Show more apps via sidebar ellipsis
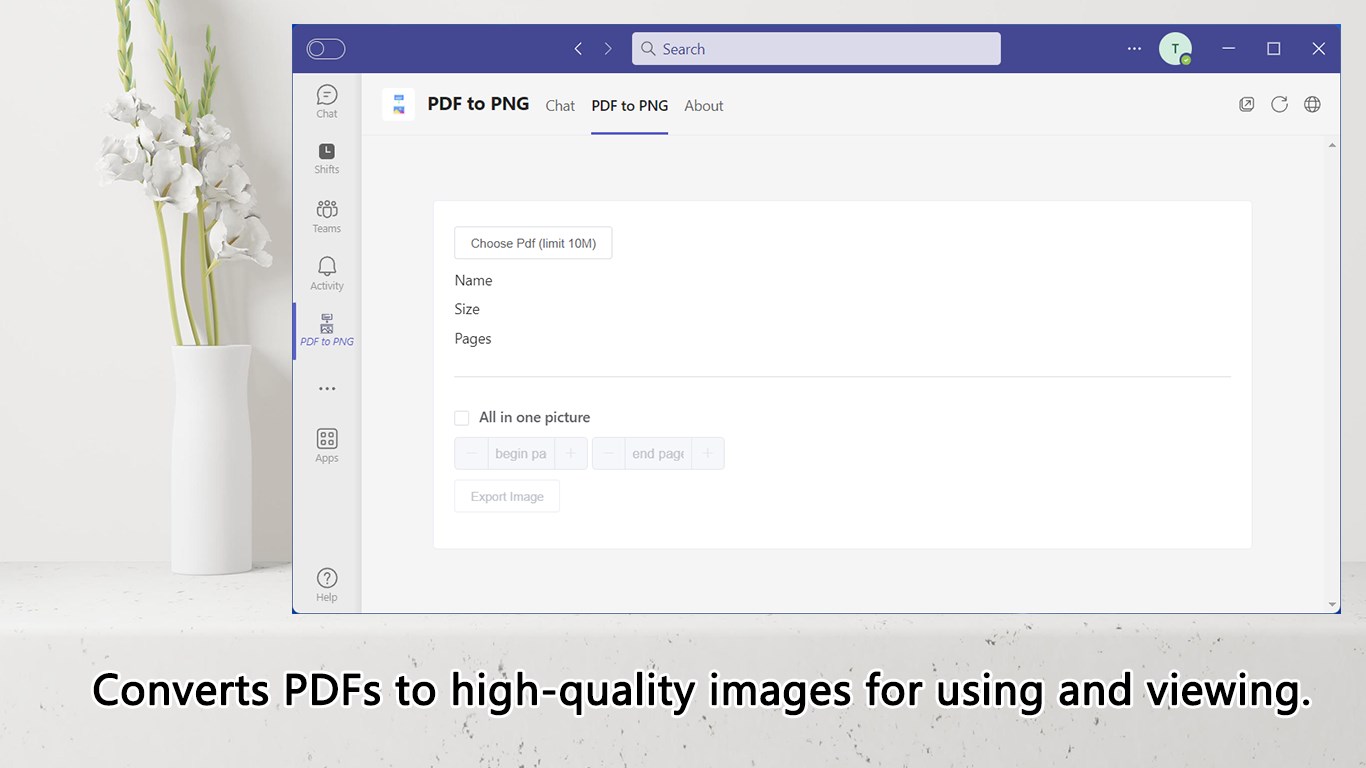The width and height of the screenshot is (1366, 768). [x=327, y=388]
